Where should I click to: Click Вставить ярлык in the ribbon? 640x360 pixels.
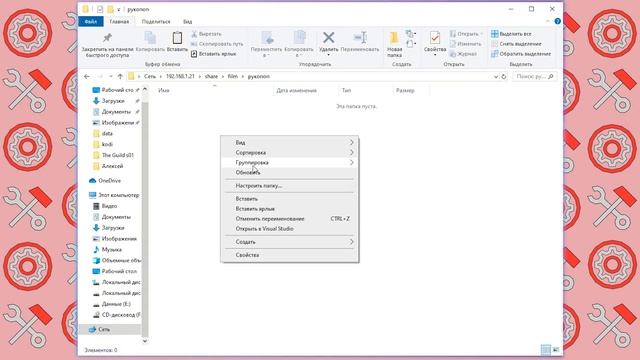pos(213,53)
